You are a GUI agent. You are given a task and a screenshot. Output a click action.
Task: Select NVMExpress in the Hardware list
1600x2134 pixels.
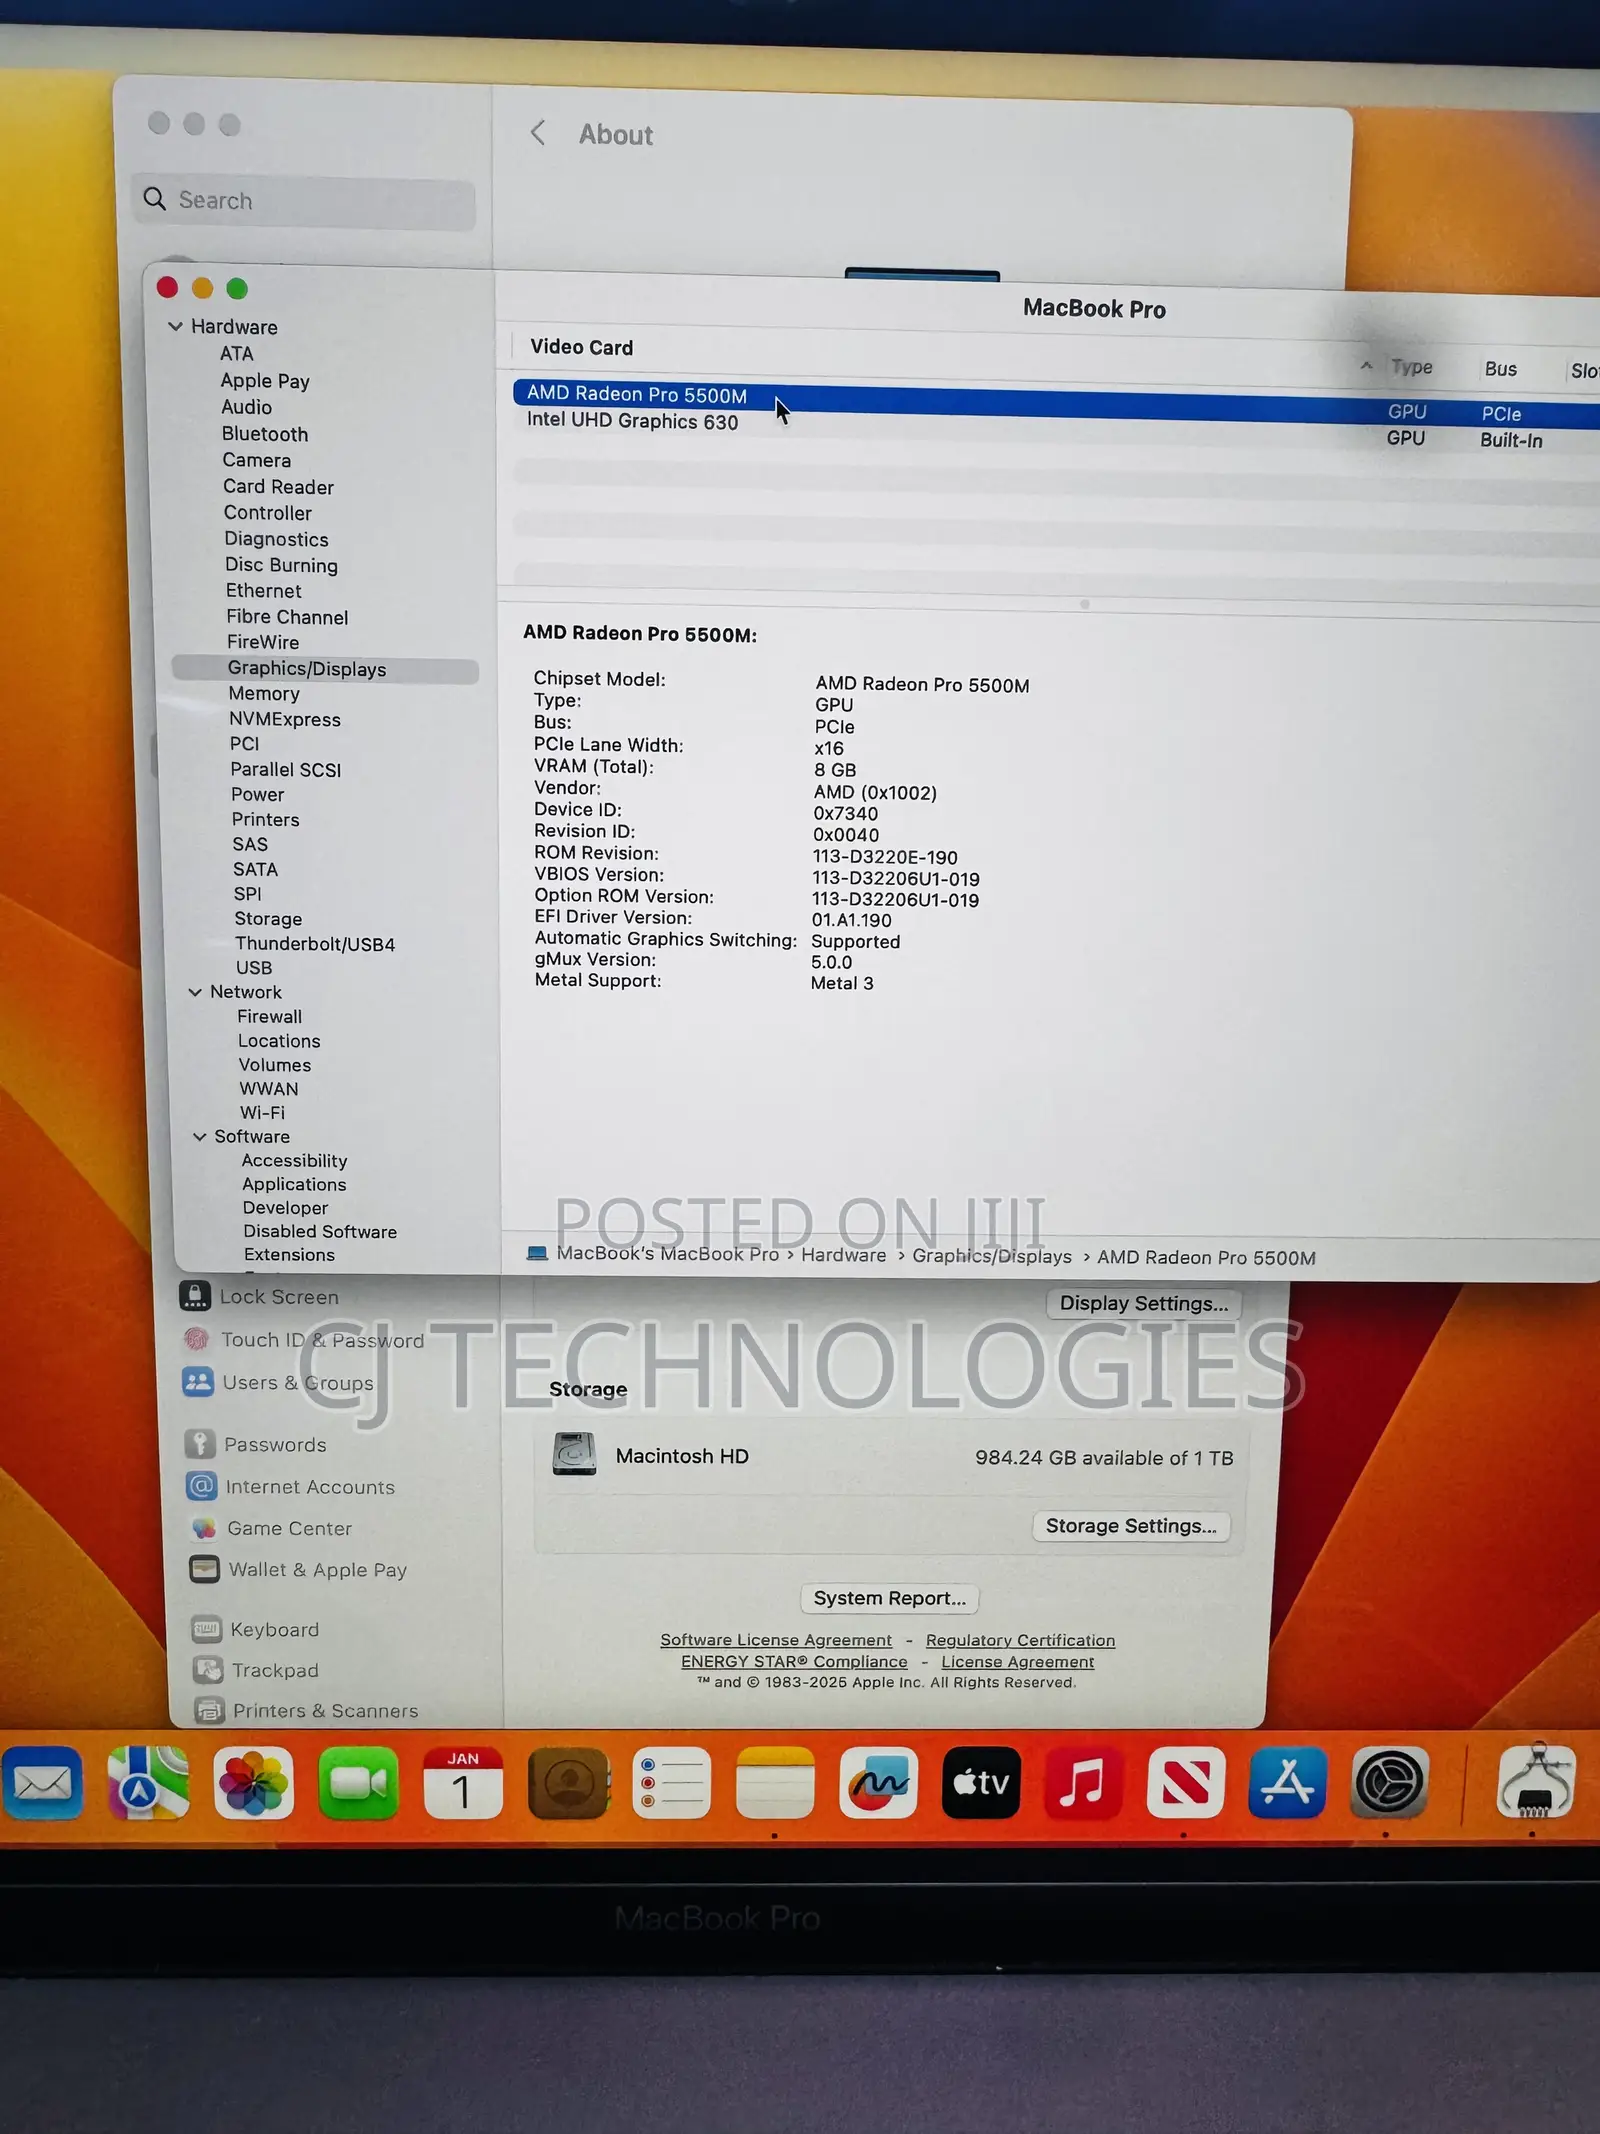coord(285,719)
